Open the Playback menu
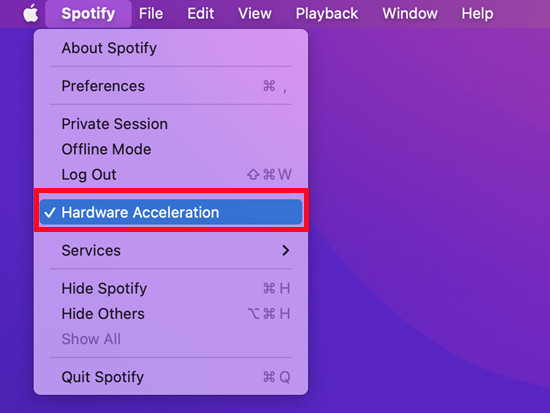 pos(327,14)
